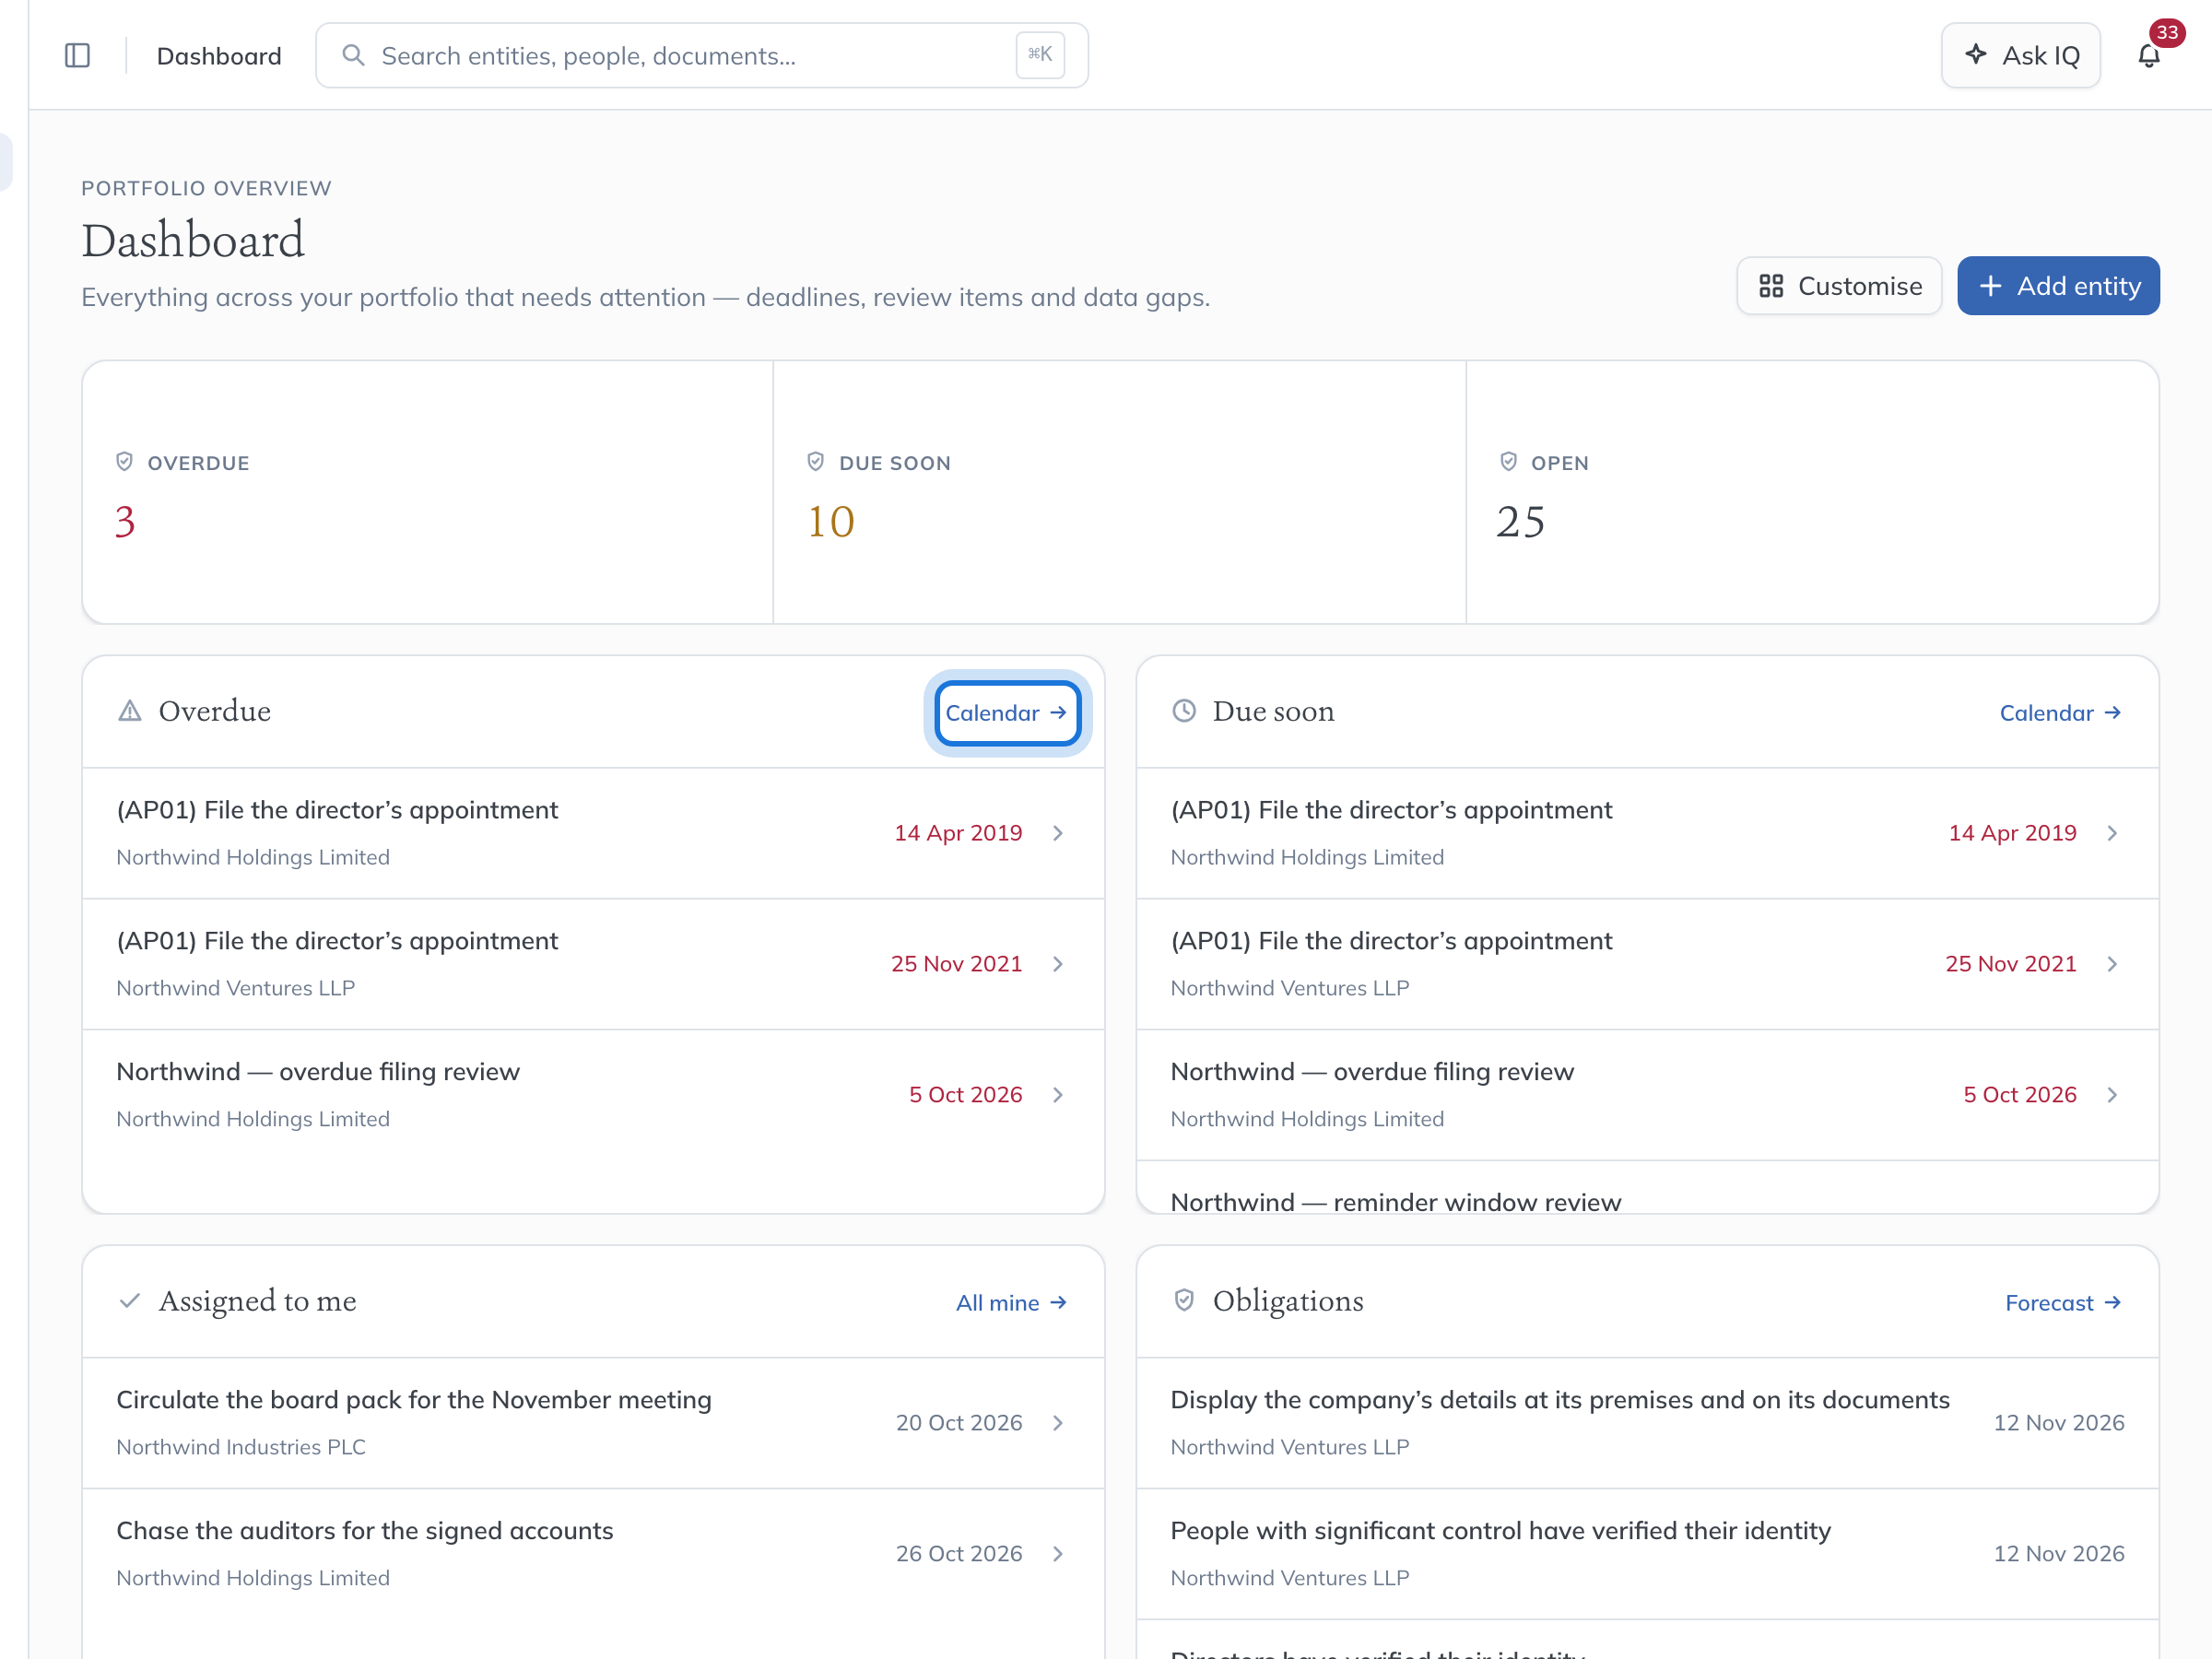
Task: Click the Add entity button
Action: [2058, 286]
